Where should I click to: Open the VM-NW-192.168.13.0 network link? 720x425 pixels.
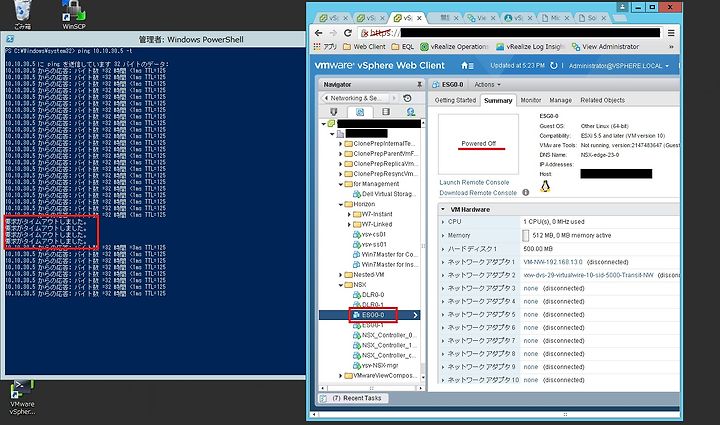pyautogui.click(x=553, y=262)
